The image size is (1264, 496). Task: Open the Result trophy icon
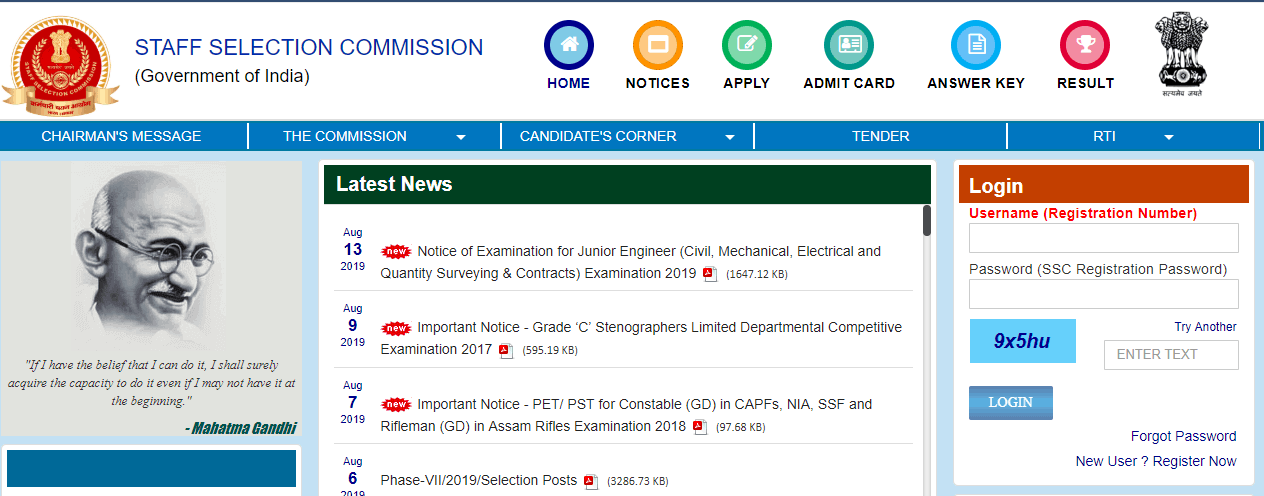coord(1085,45)
